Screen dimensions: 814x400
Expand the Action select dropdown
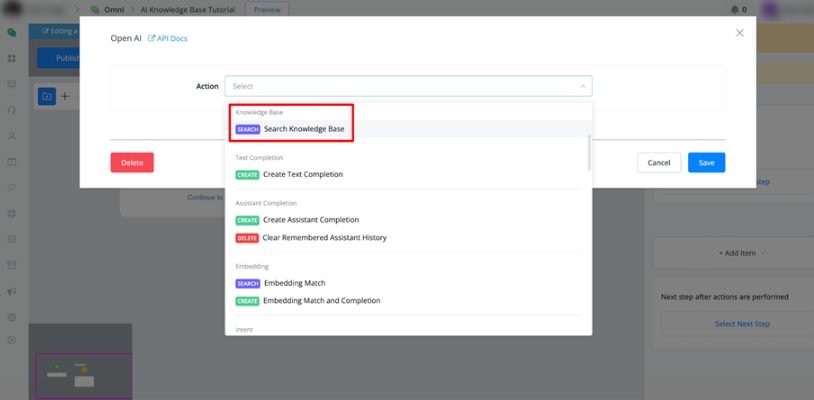click(x=408, y=86)
